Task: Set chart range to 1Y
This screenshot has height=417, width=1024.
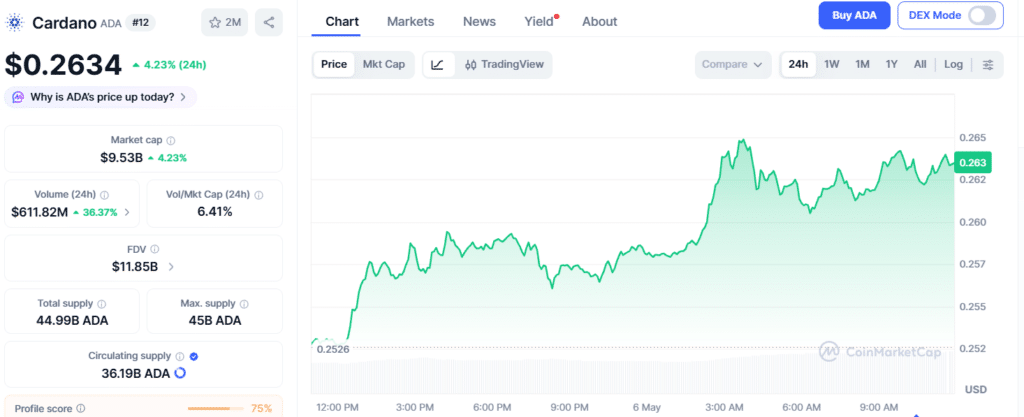Action: tap(891, 65)
